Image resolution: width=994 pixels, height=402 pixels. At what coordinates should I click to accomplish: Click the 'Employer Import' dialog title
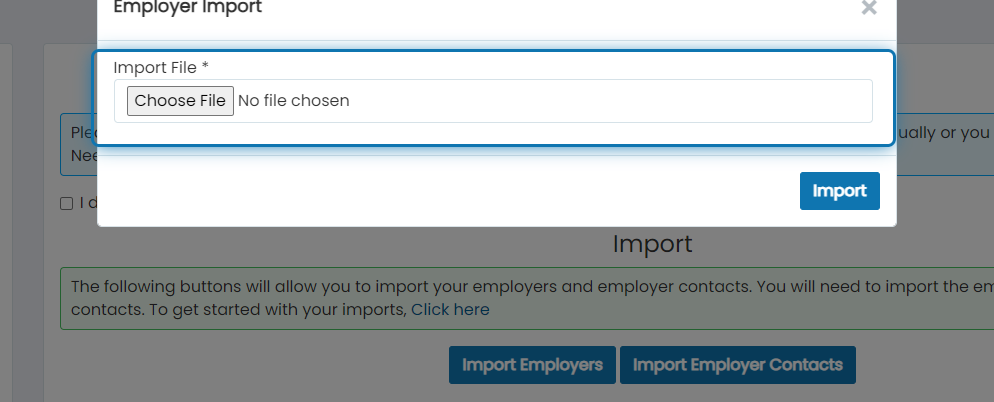187,8
